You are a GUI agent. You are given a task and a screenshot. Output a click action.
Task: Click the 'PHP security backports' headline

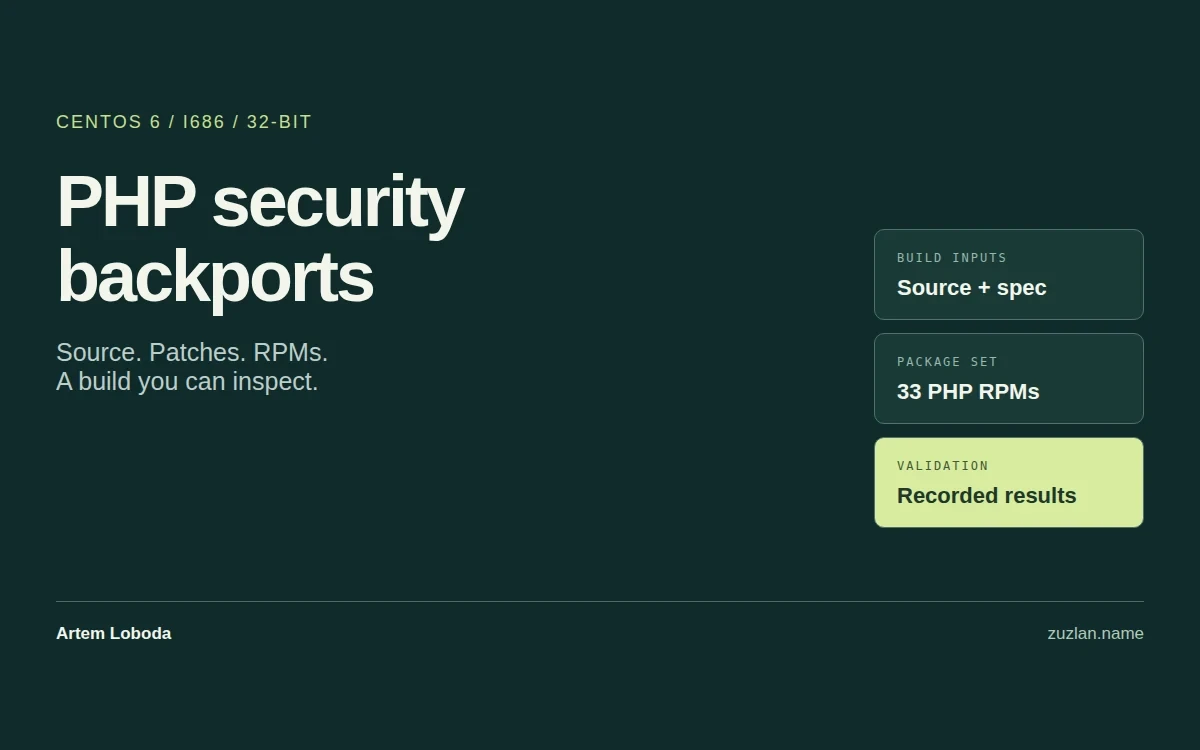coord(260,239)
